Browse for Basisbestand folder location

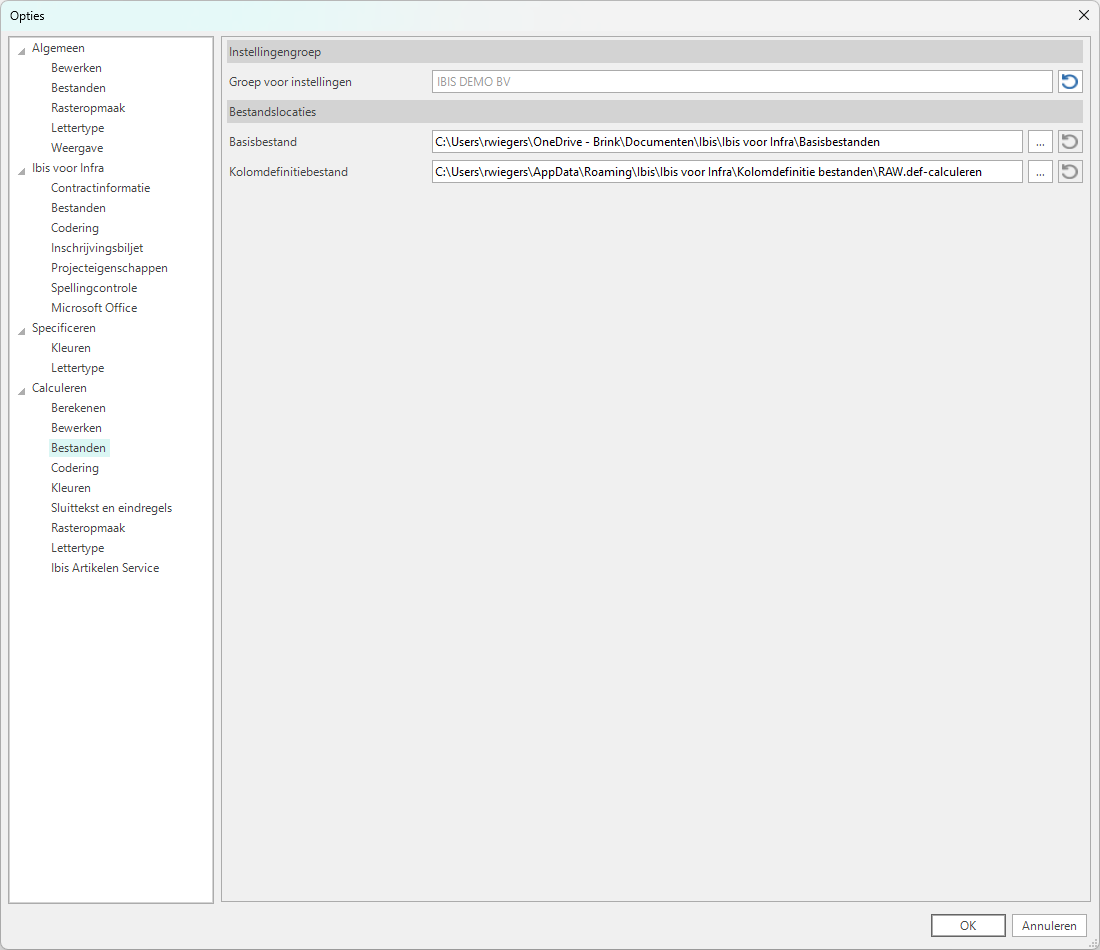[x=1040, y=142]
